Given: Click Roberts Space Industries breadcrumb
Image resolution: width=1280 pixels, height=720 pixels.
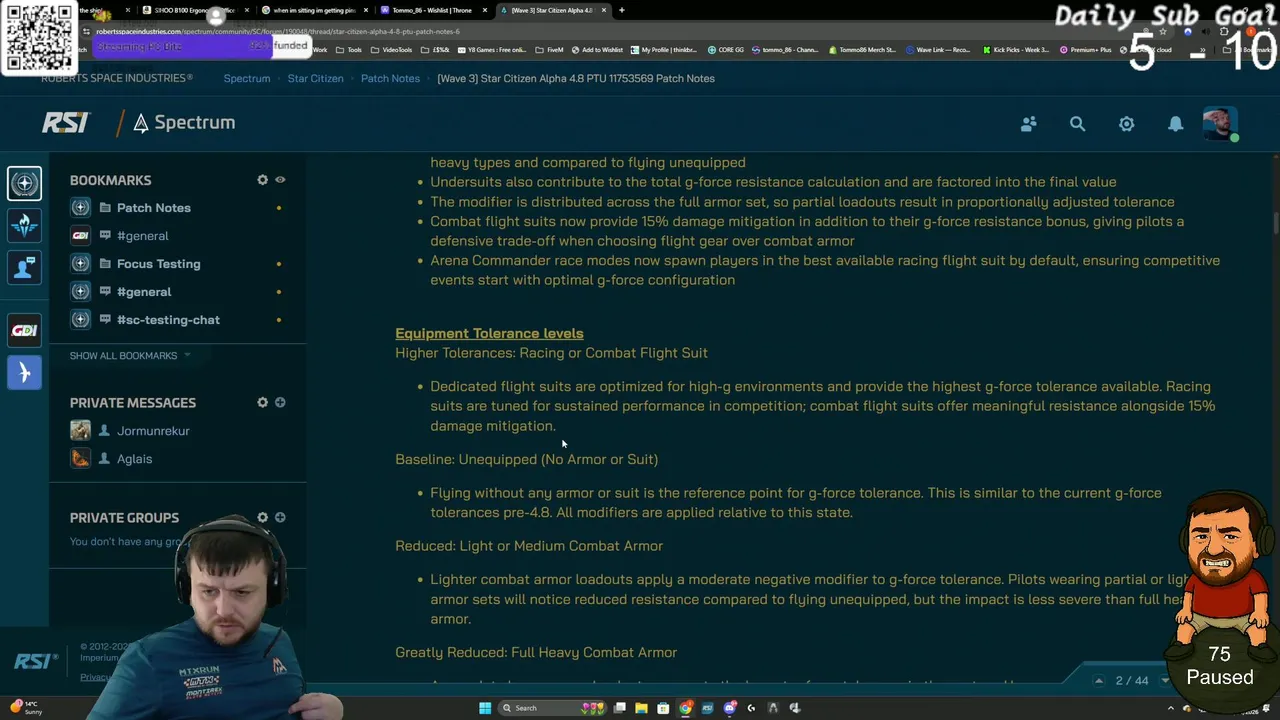Looking at the screenshot, I should point(117,78).
